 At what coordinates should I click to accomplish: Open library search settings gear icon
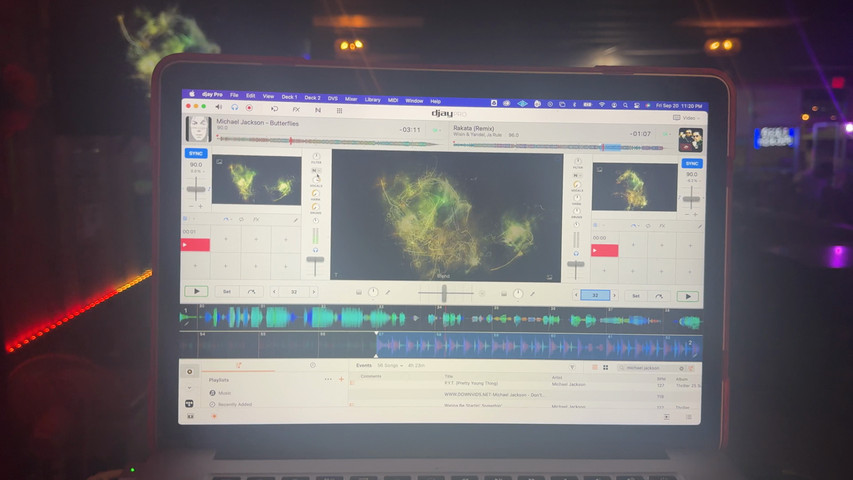(681, 368)
